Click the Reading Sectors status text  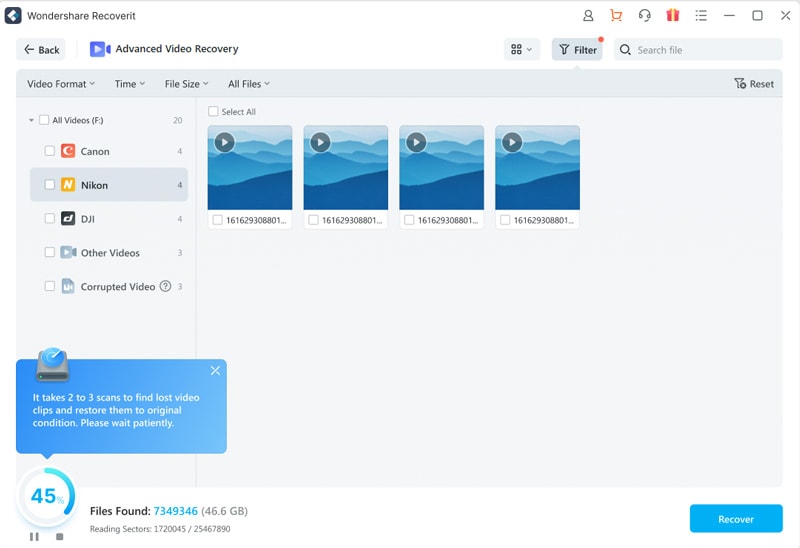click(x=160, y=529)
